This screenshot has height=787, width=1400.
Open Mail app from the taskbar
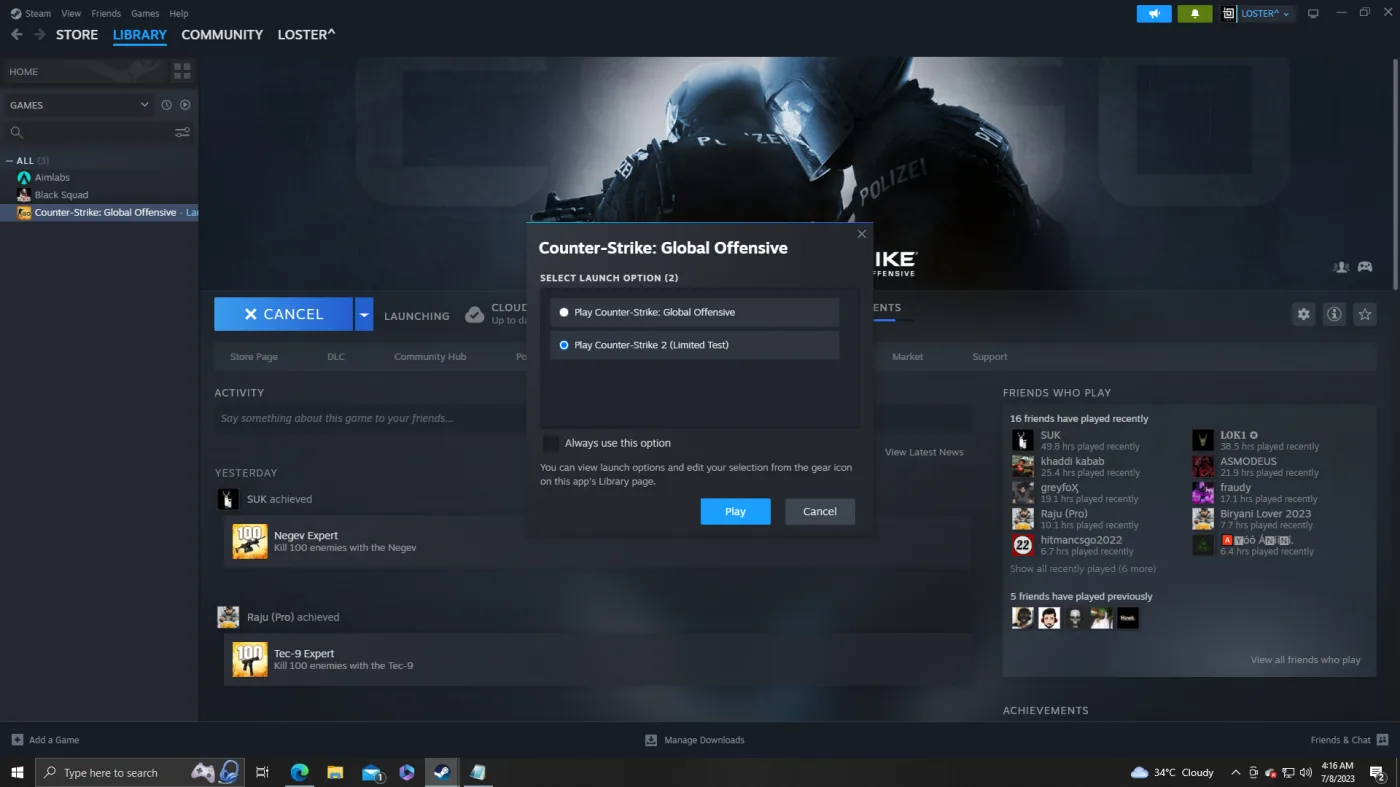click(x=372, y=772)
